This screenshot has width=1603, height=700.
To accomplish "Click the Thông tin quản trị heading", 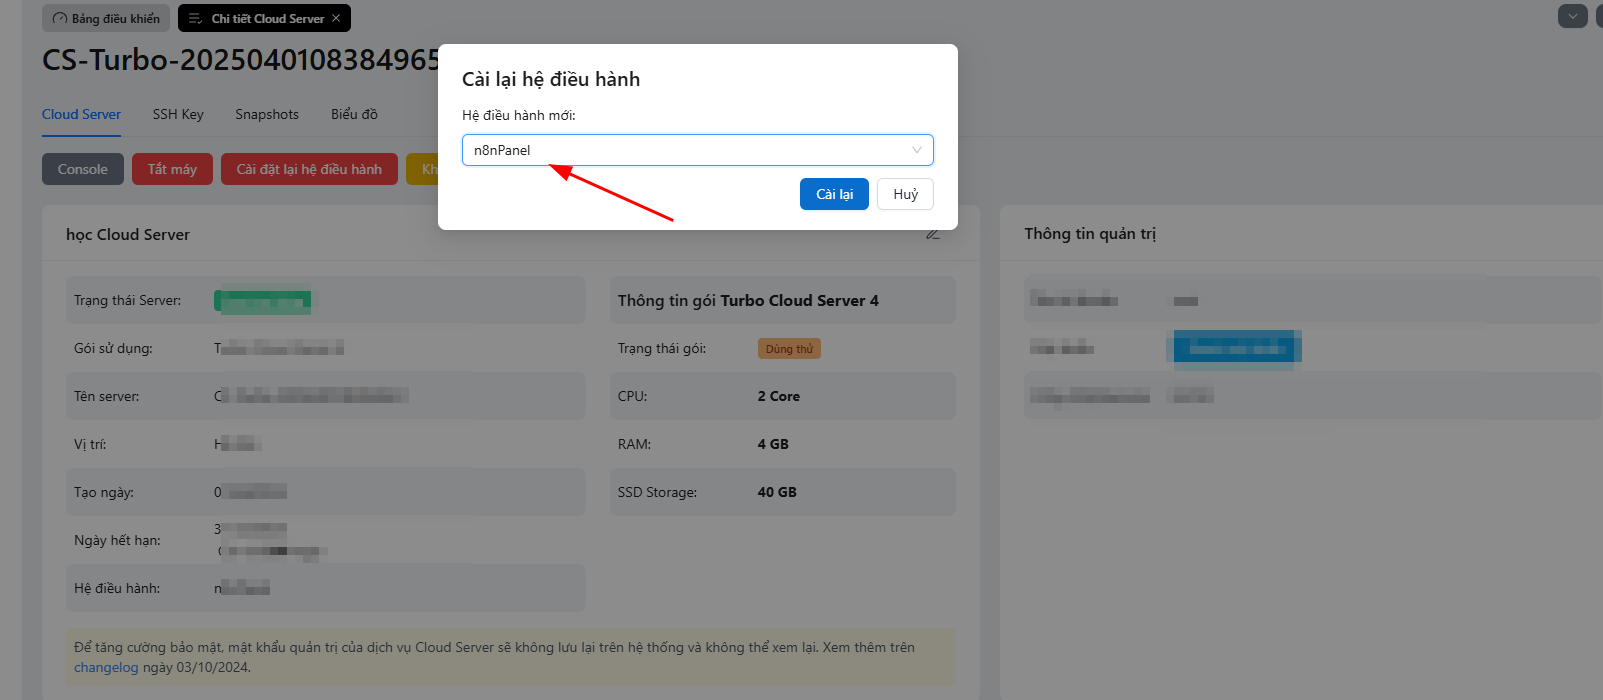I will click(1090, 233).
